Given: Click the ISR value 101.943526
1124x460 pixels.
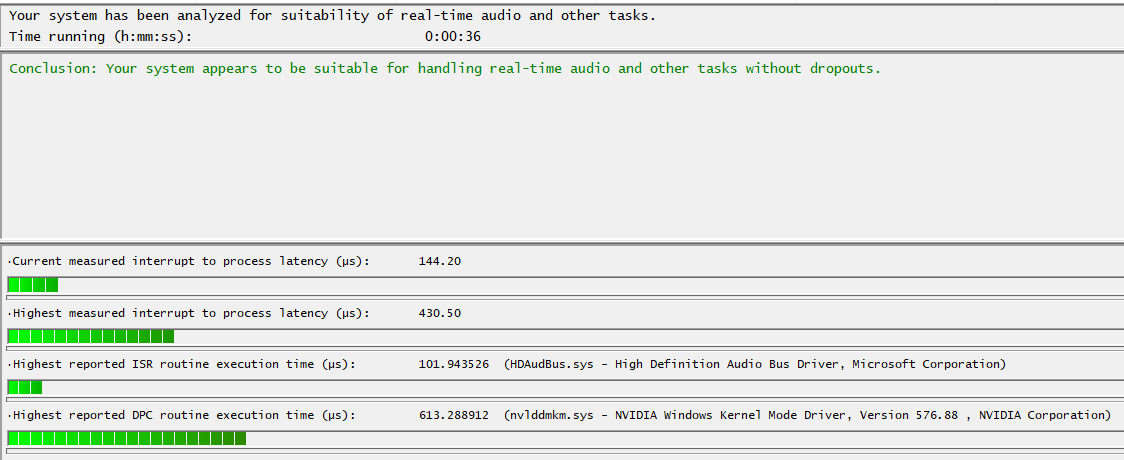Looking at the screenshot, I should click(454, 364).
